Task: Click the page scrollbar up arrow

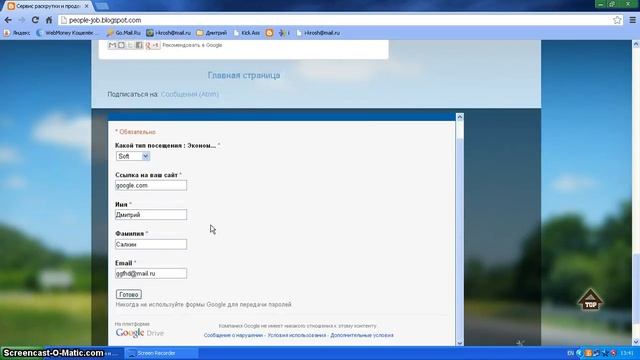Action: pyautogui.click(x=636, y=44)
